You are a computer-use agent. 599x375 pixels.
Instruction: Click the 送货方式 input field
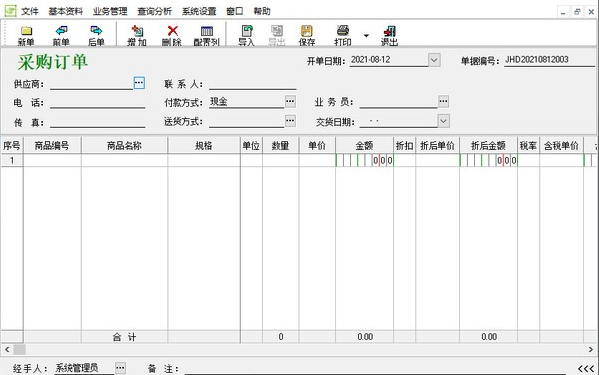click(246, 121)
